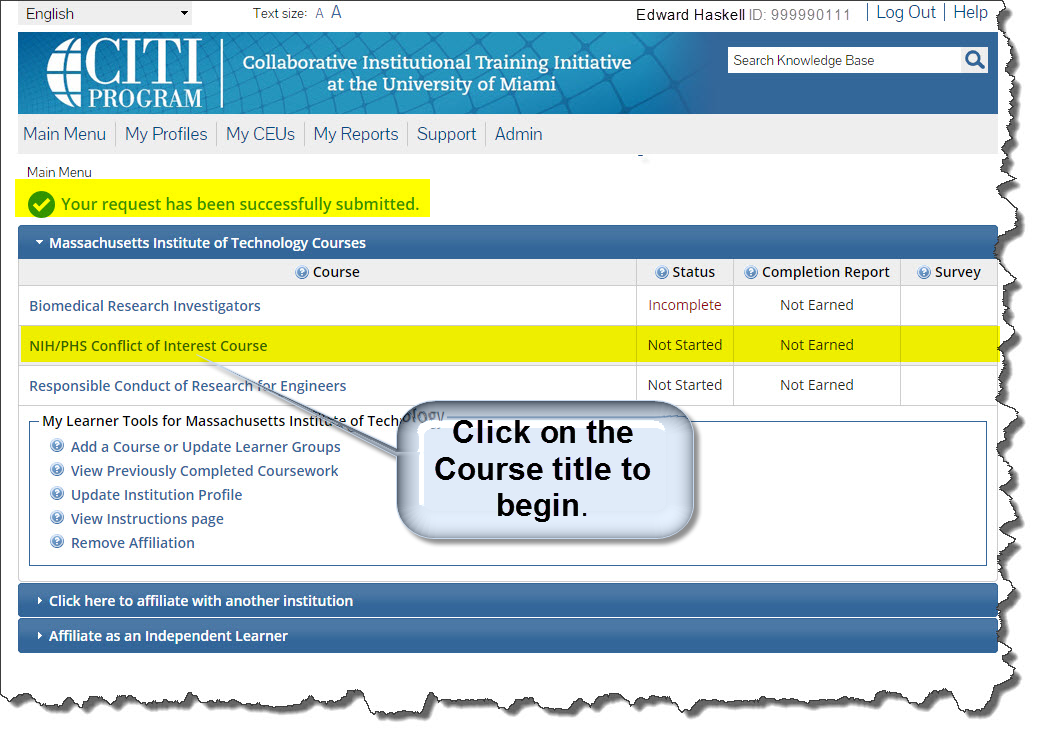The height and width of the screenshot is (734, 1040).
Task: Expand Affiliate as an Independent Learner
Action: point(508,636)
